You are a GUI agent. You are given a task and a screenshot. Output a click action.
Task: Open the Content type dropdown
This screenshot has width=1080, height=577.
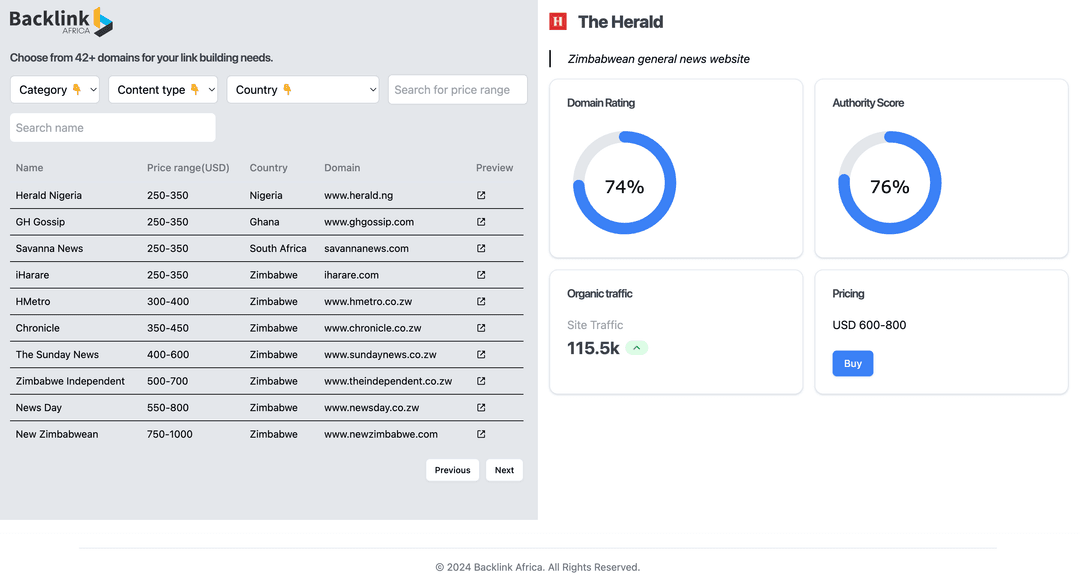tap(163, 90)
